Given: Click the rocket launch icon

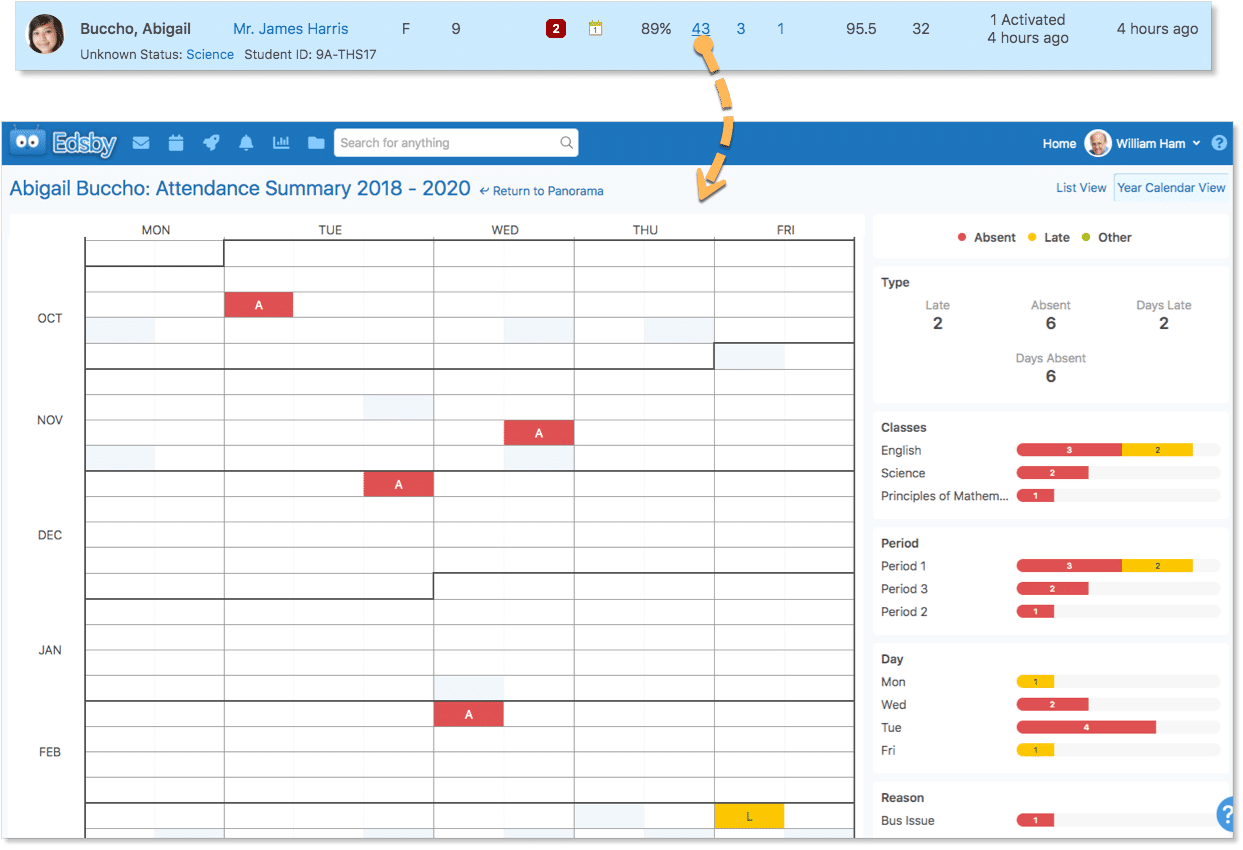Looking at the screenshot, I should 211,143.
